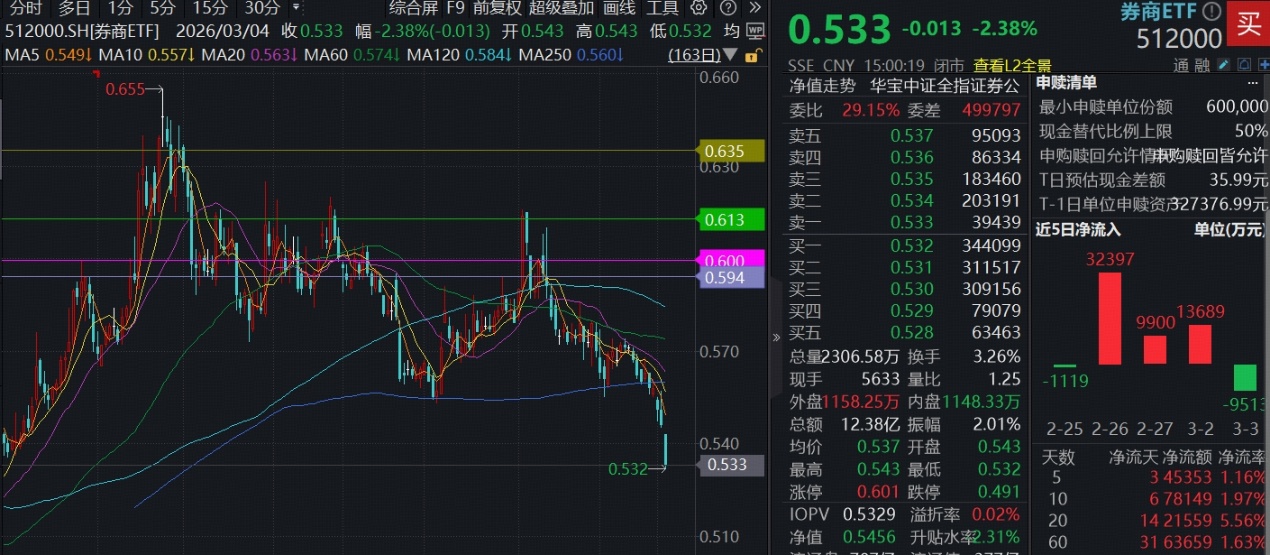
Task: Toggle 超级叠加 overlay option
Action: tap(561, 8)
